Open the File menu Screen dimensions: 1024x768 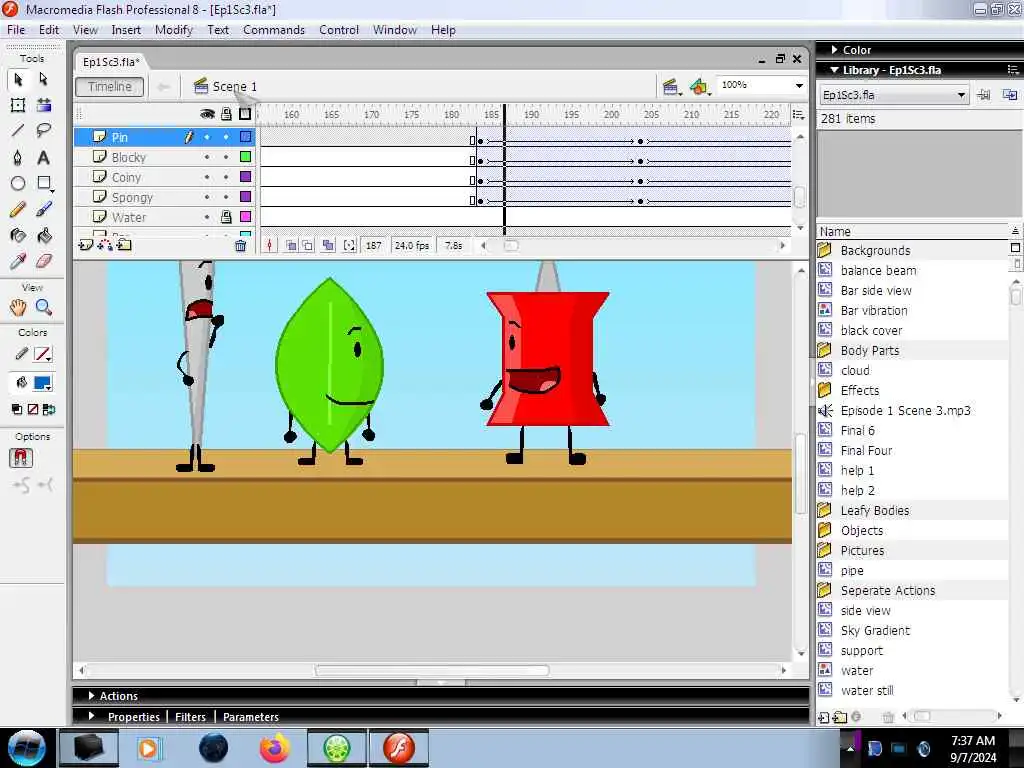(x=16, y=30)
